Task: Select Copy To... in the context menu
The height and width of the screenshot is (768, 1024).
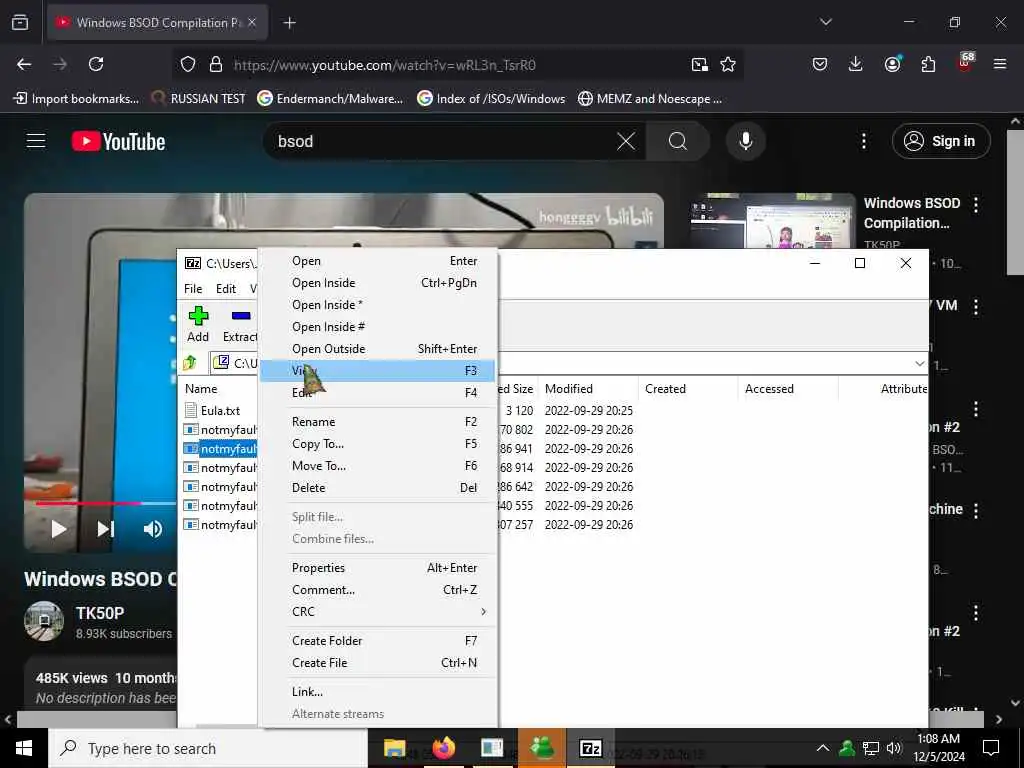Action: coord(377,444)
